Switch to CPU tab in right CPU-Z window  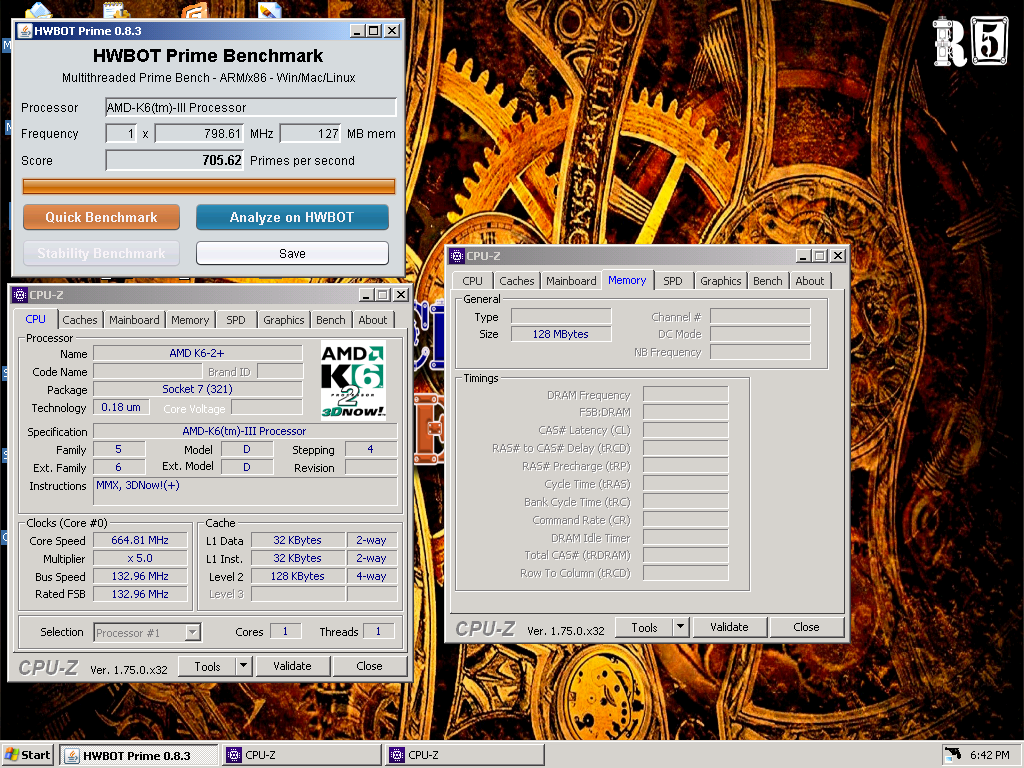pyautogui.click(x=472, y=281)
